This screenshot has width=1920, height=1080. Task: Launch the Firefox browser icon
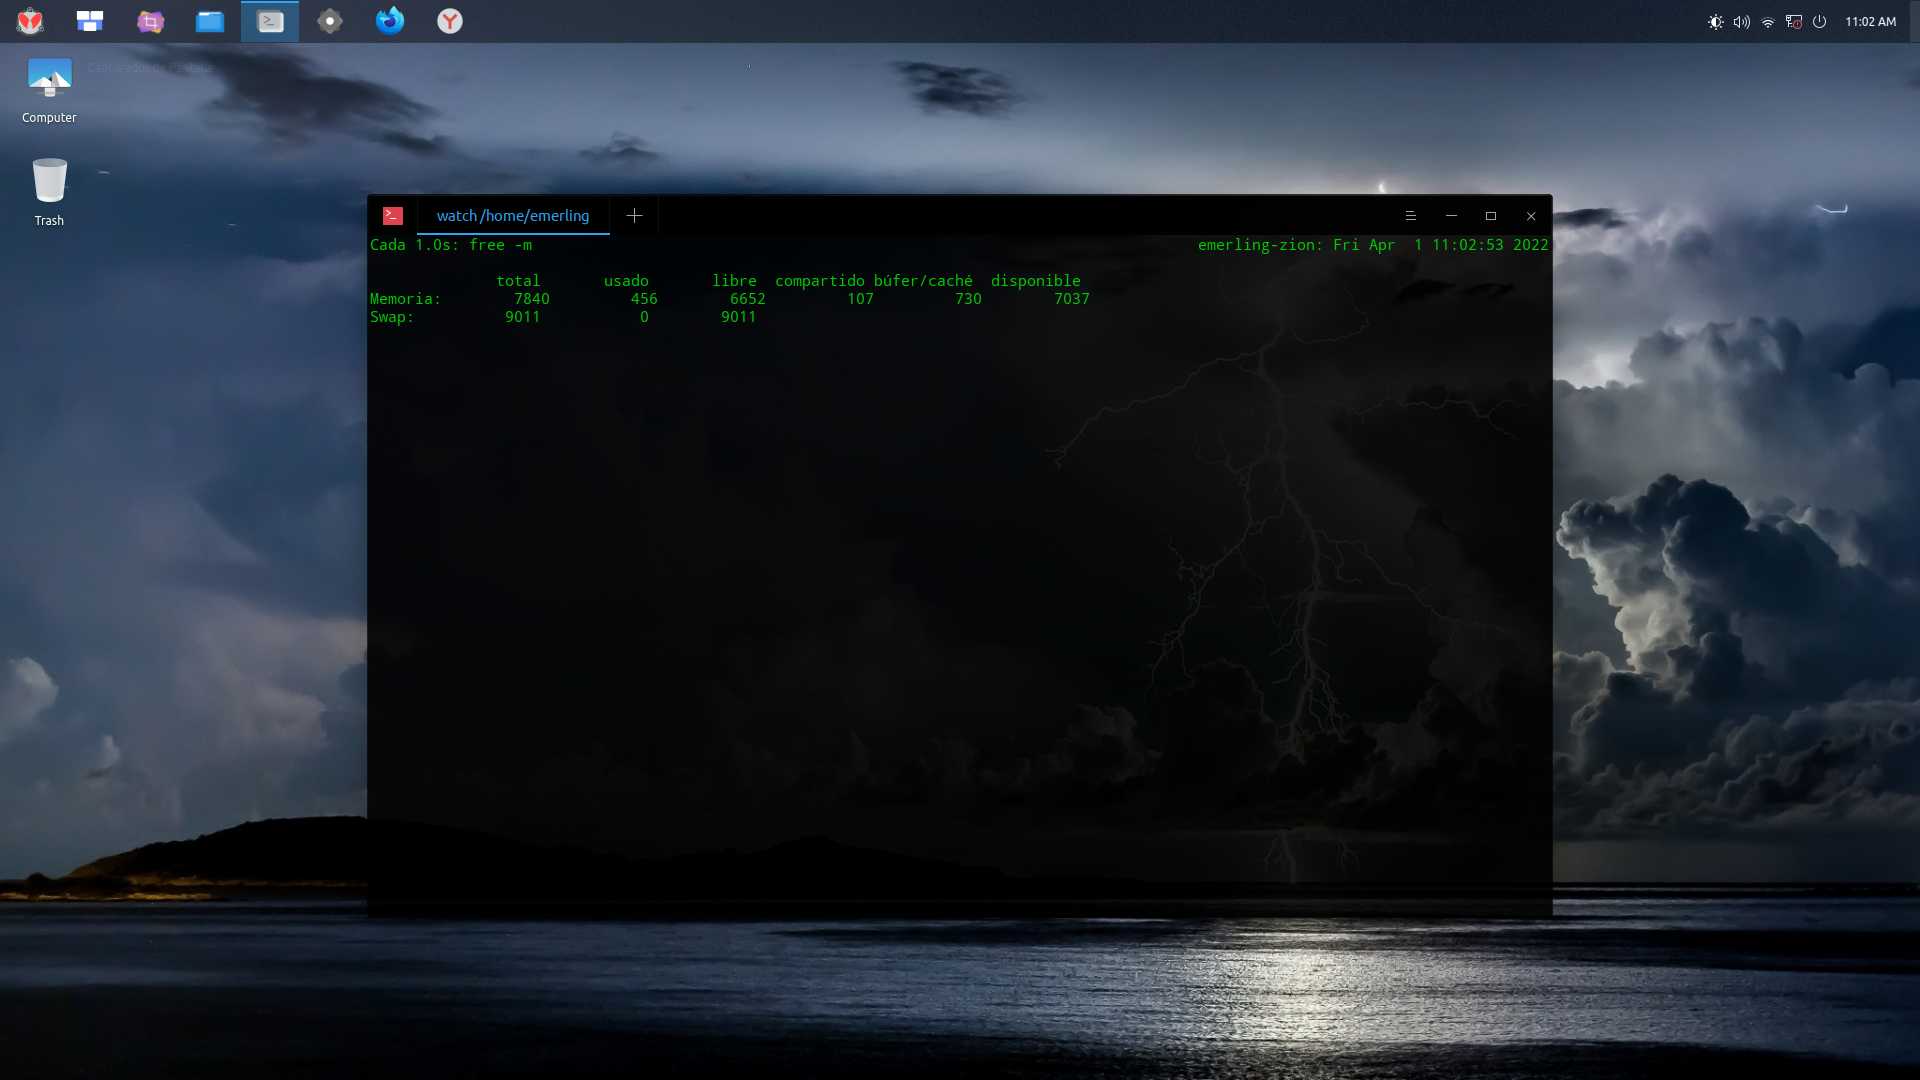pos(390,21)
